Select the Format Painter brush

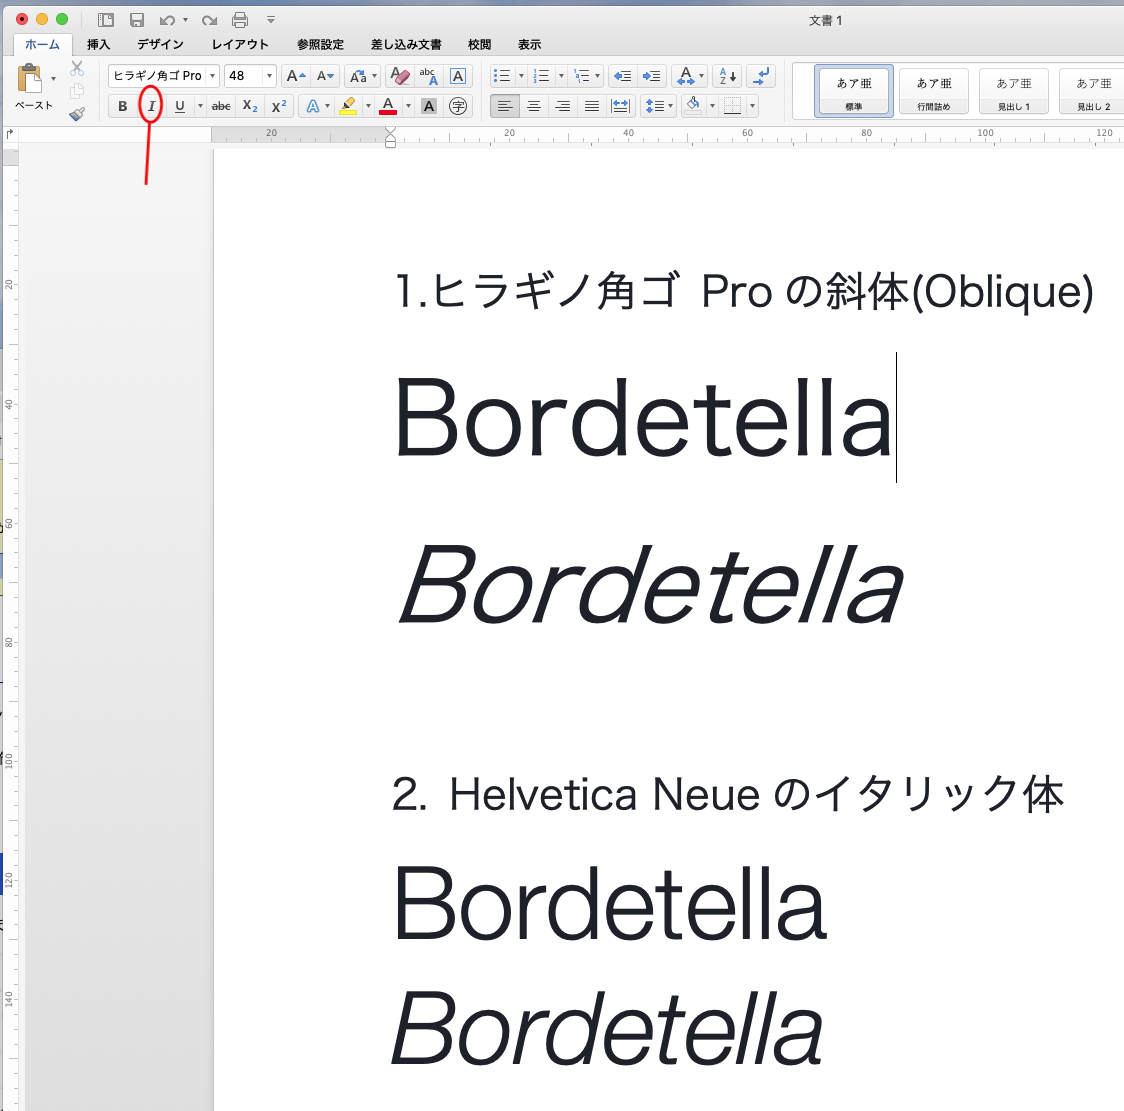(77, 113)
